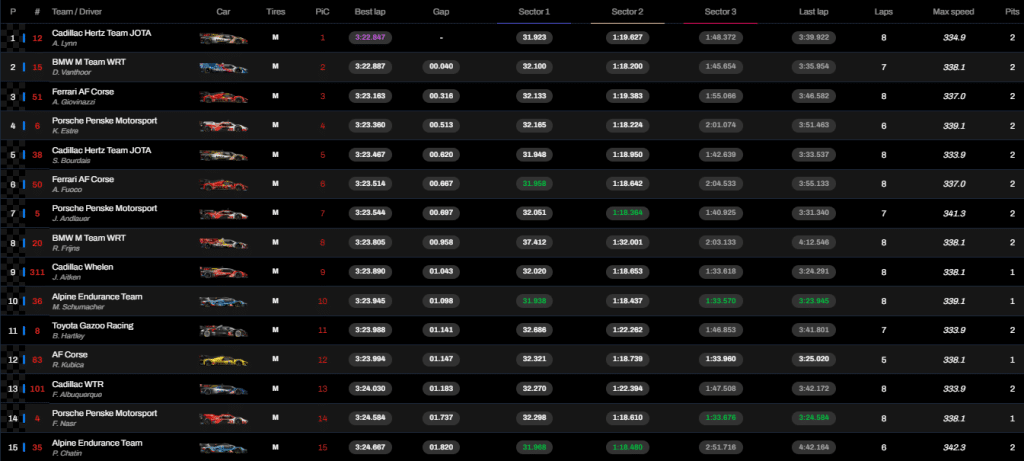Click car number 101
This screenshot has height=461, width=1024.
pyautogui.click(x=37, y=389)
